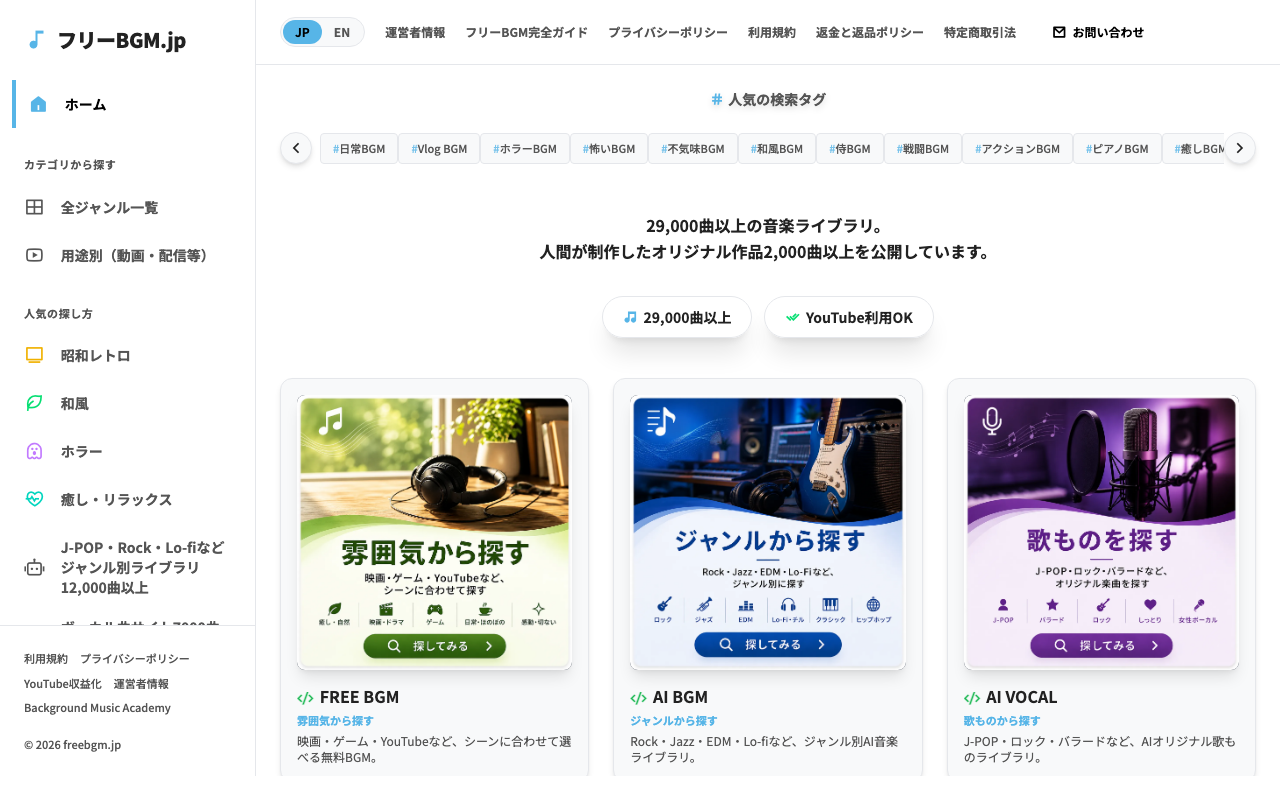
Task: Open the J-POP・Rock・Lo-fi genre library link
Action: click(x=127, y=567)
